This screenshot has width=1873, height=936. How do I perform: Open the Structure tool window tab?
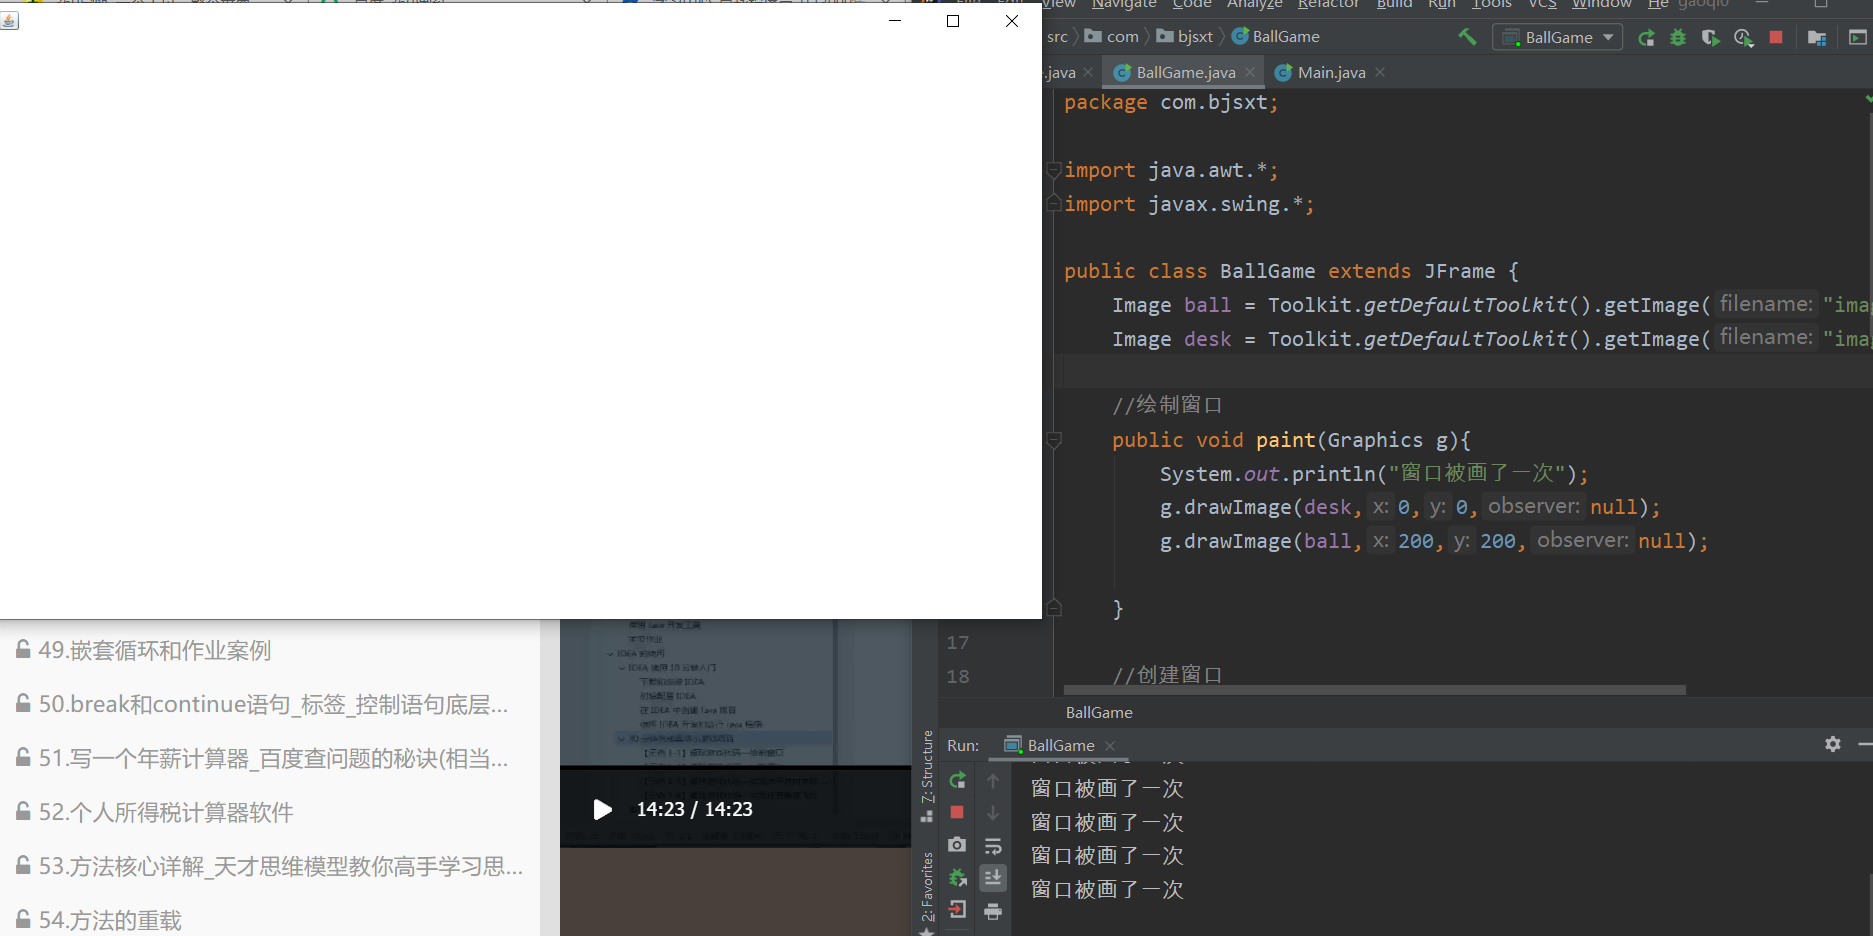point(927,776)
